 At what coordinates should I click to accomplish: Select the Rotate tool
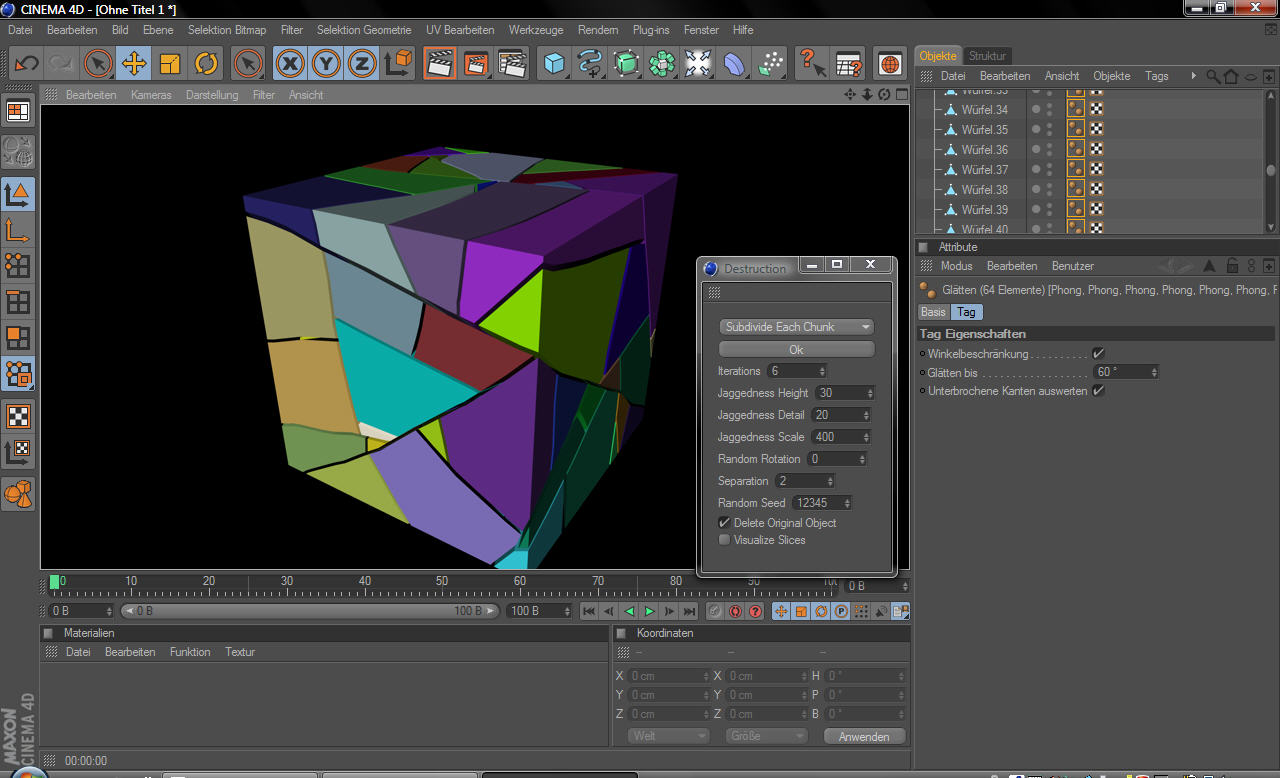[x=206, y=64]
